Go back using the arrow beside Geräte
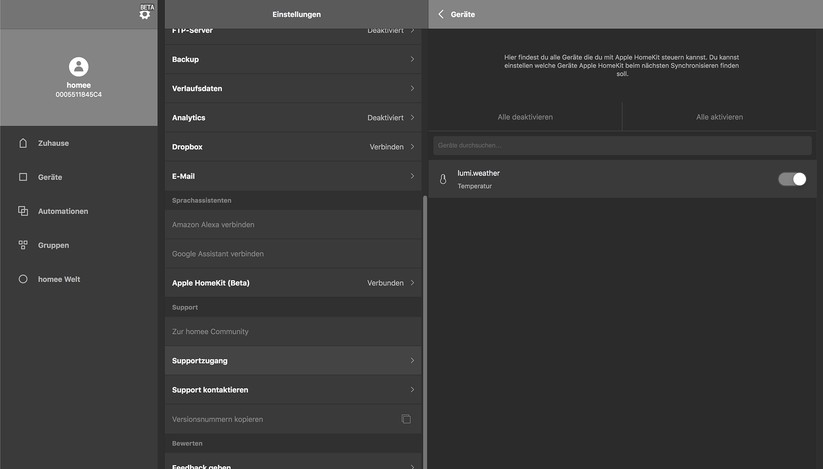Image resolution: width=823 pixels, height=469 pixels. tap(441, 14)
